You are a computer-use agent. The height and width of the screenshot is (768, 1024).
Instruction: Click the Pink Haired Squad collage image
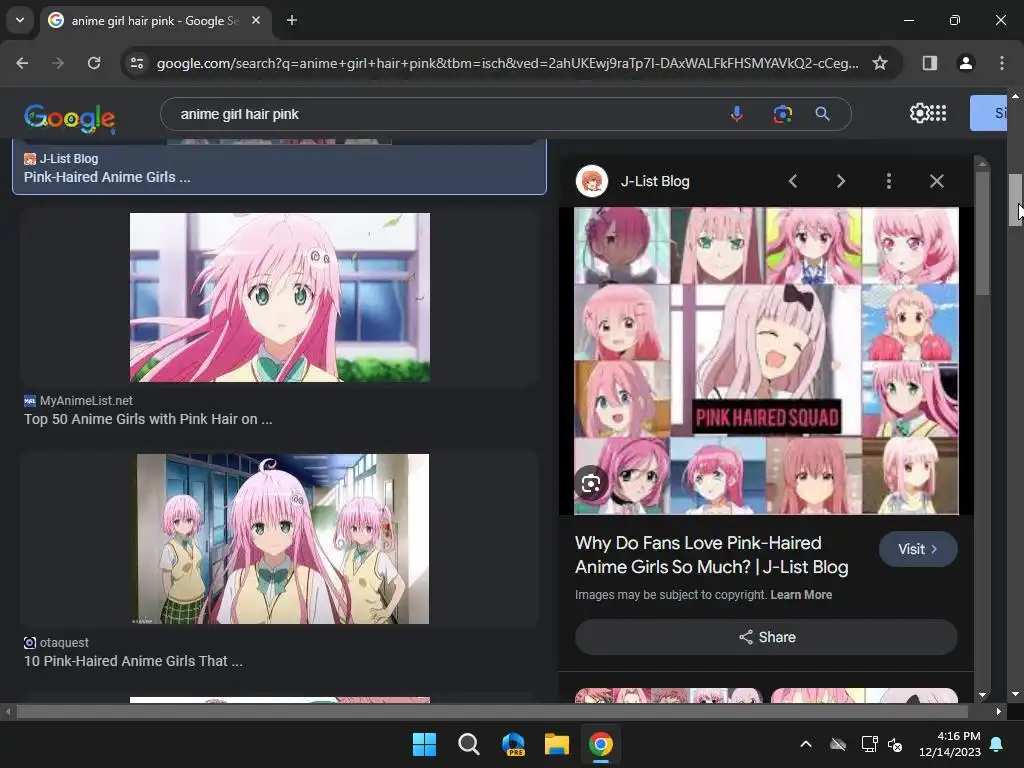click(x=766, y=361)
